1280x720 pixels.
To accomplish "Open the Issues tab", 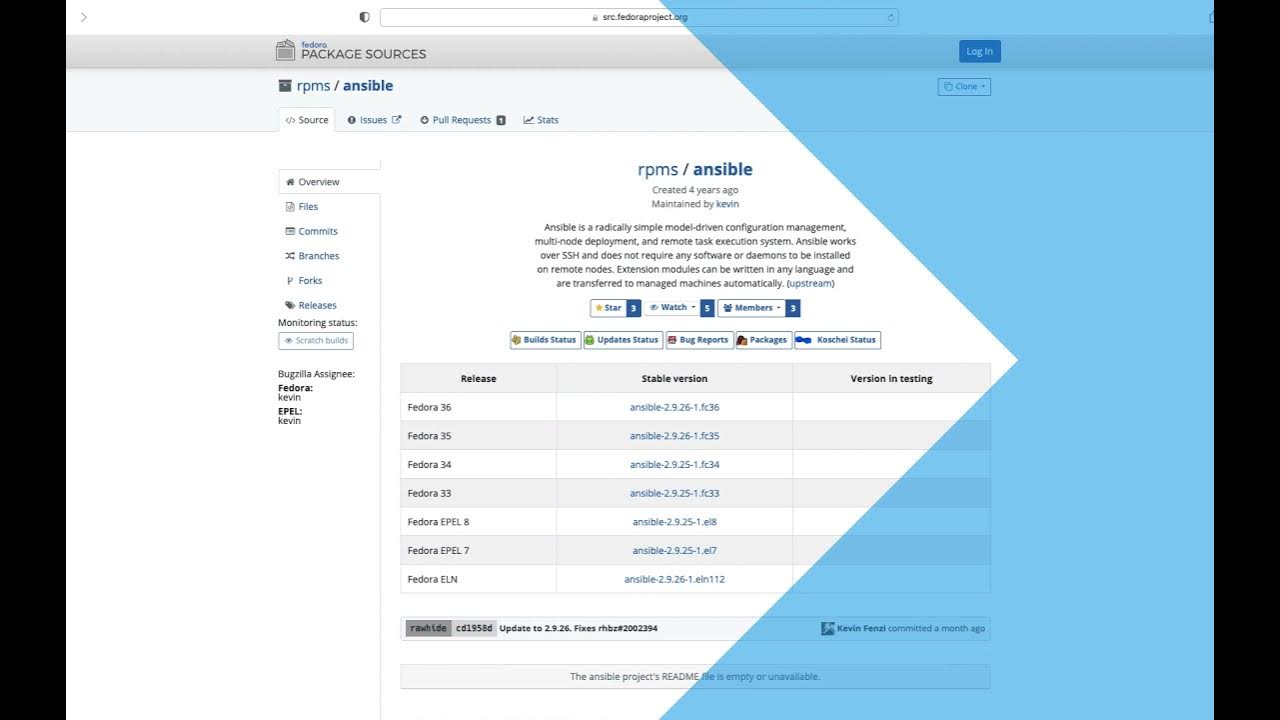I will [374, 120].
